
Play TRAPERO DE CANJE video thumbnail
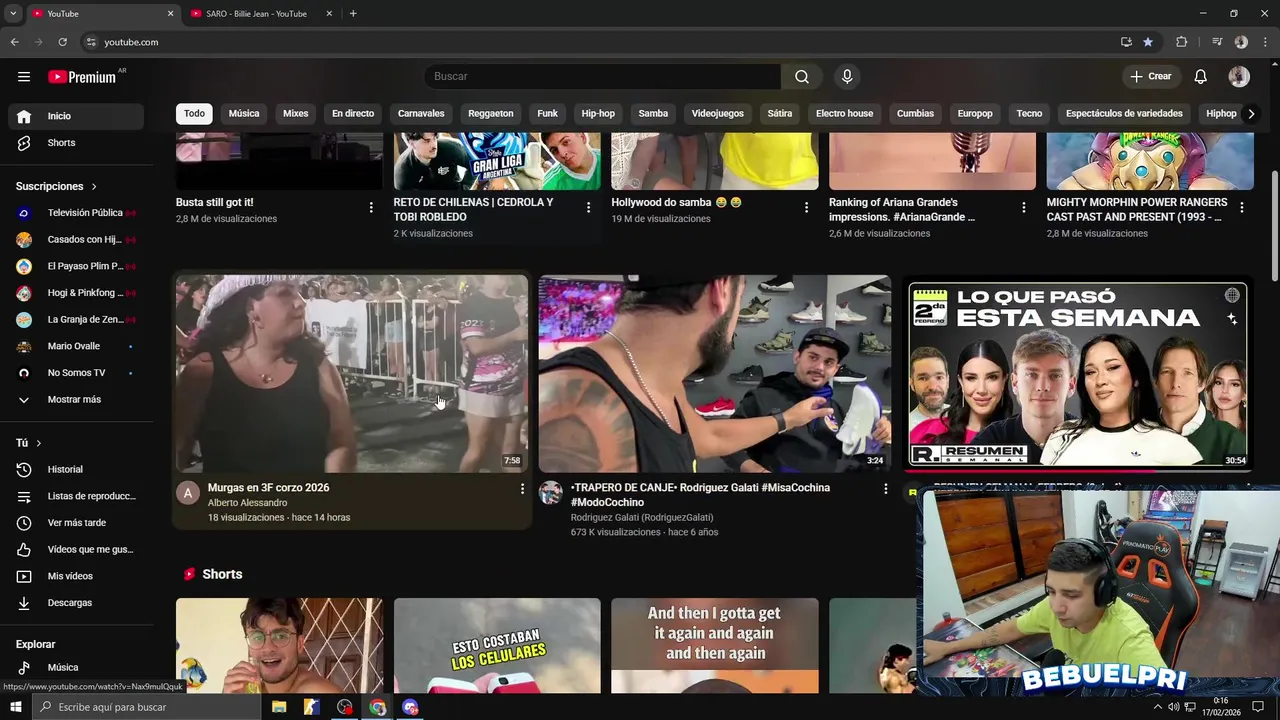point(715,374)
